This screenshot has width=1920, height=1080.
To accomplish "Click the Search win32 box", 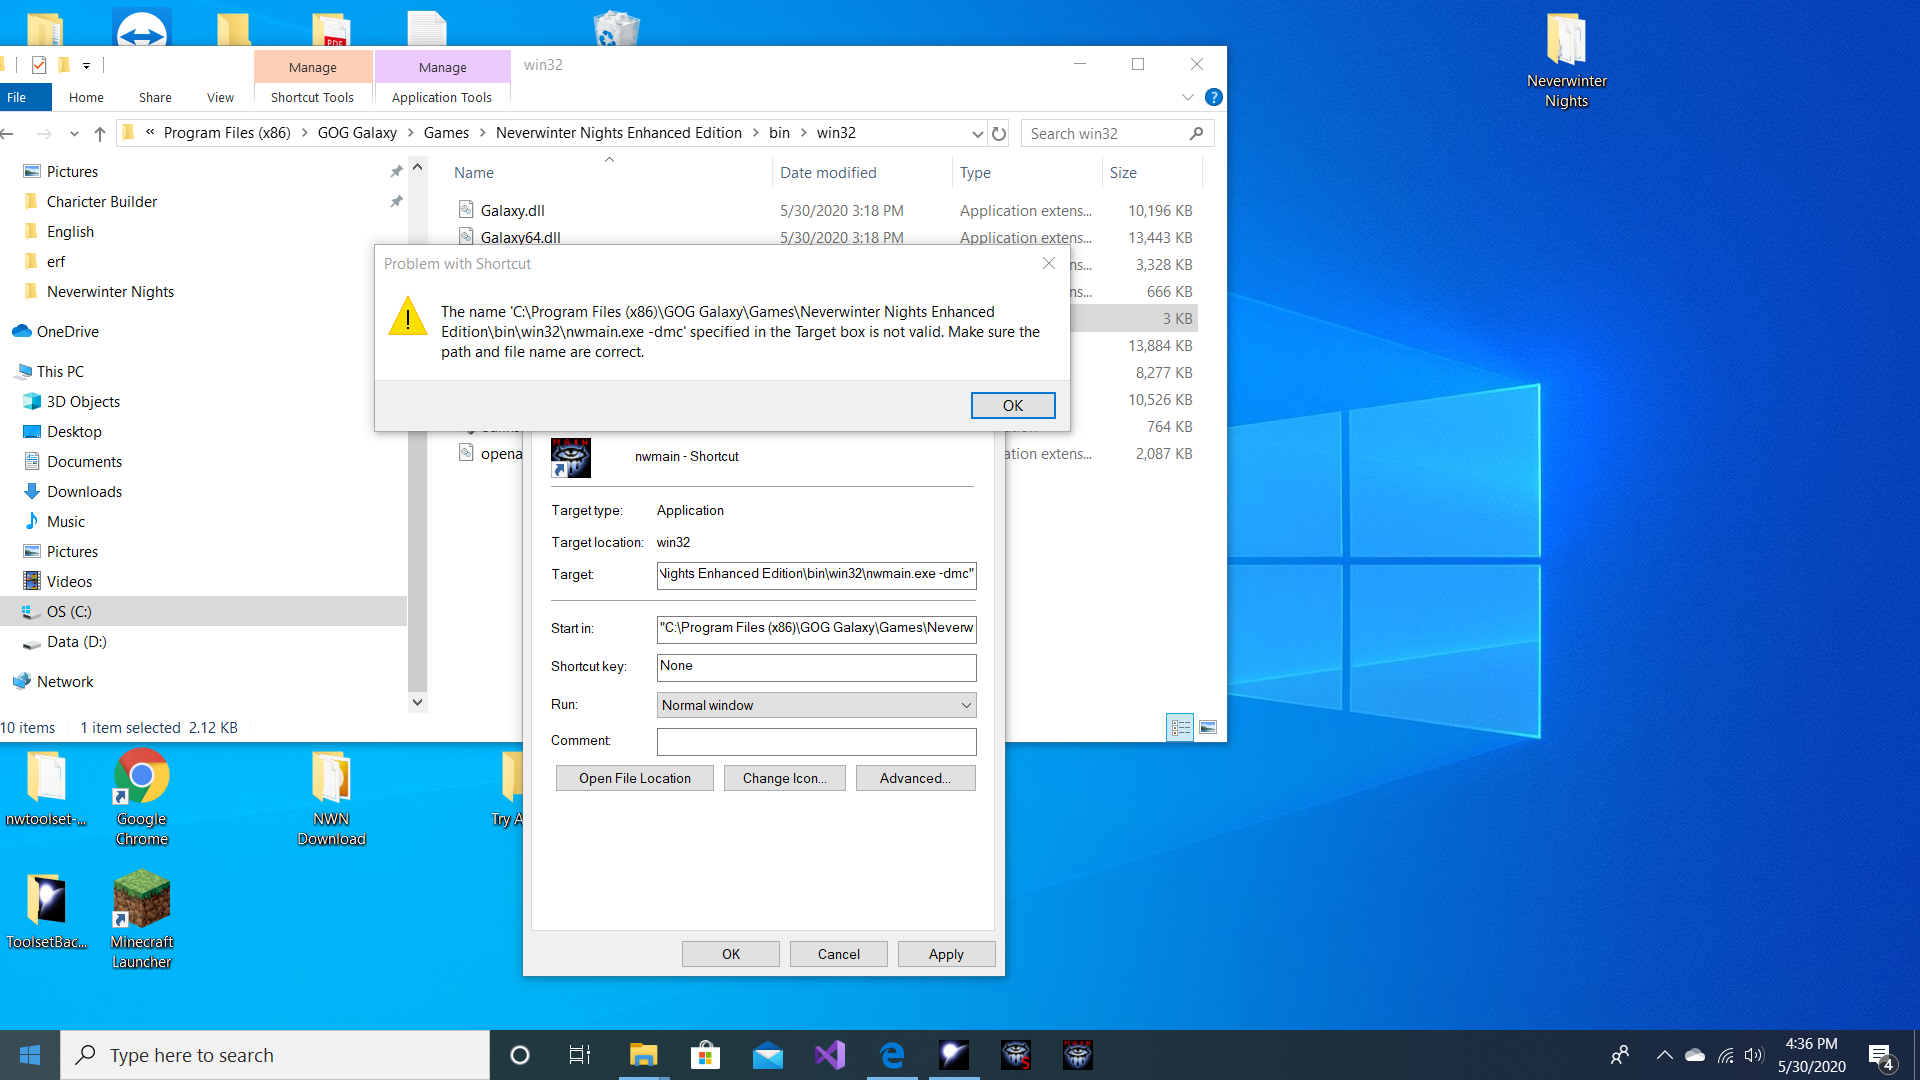I will tap(1117, 133).
